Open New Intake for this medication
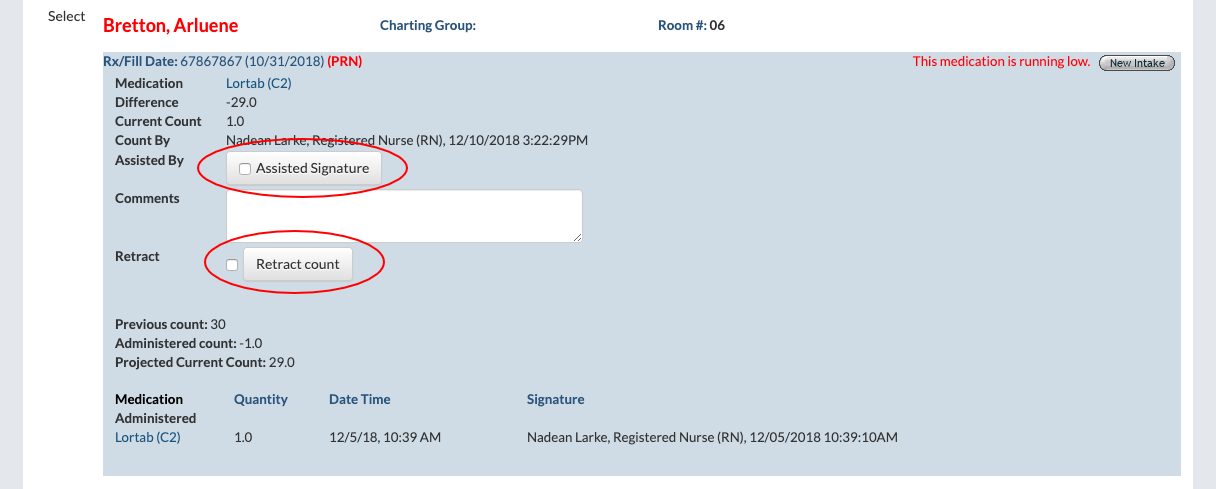Viewport: 1216px width, 489px height. [1136, 63]
